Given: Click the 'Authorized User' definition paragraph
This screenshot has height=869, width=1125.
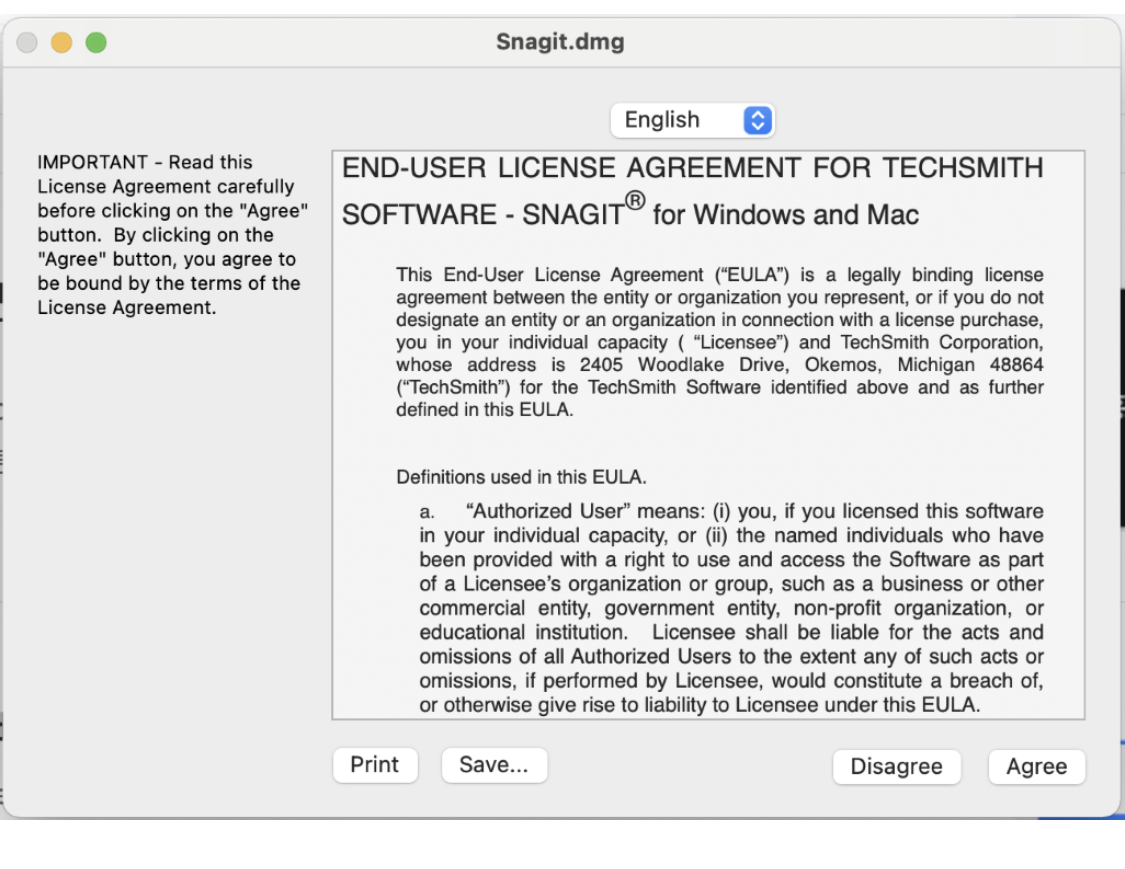Looking at the screenshot, I should pyautogui.click(x=731, y=608).
